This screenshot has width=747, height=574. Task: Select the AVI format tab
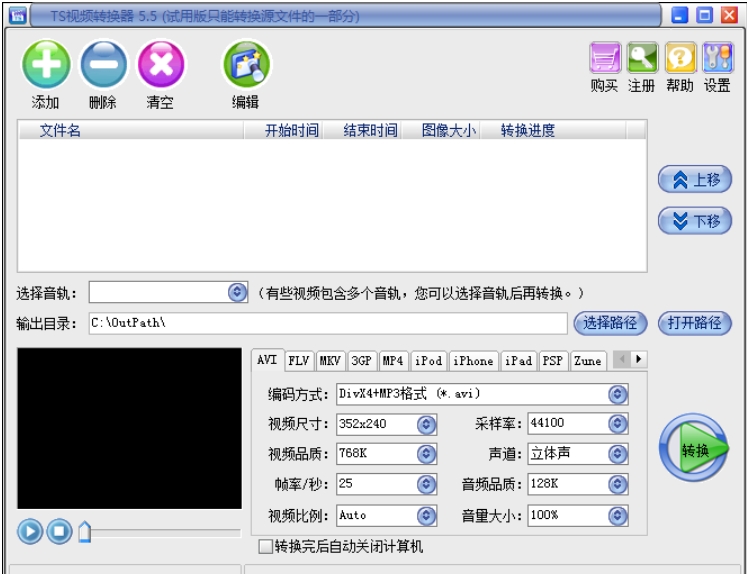(x=267, y=360)
